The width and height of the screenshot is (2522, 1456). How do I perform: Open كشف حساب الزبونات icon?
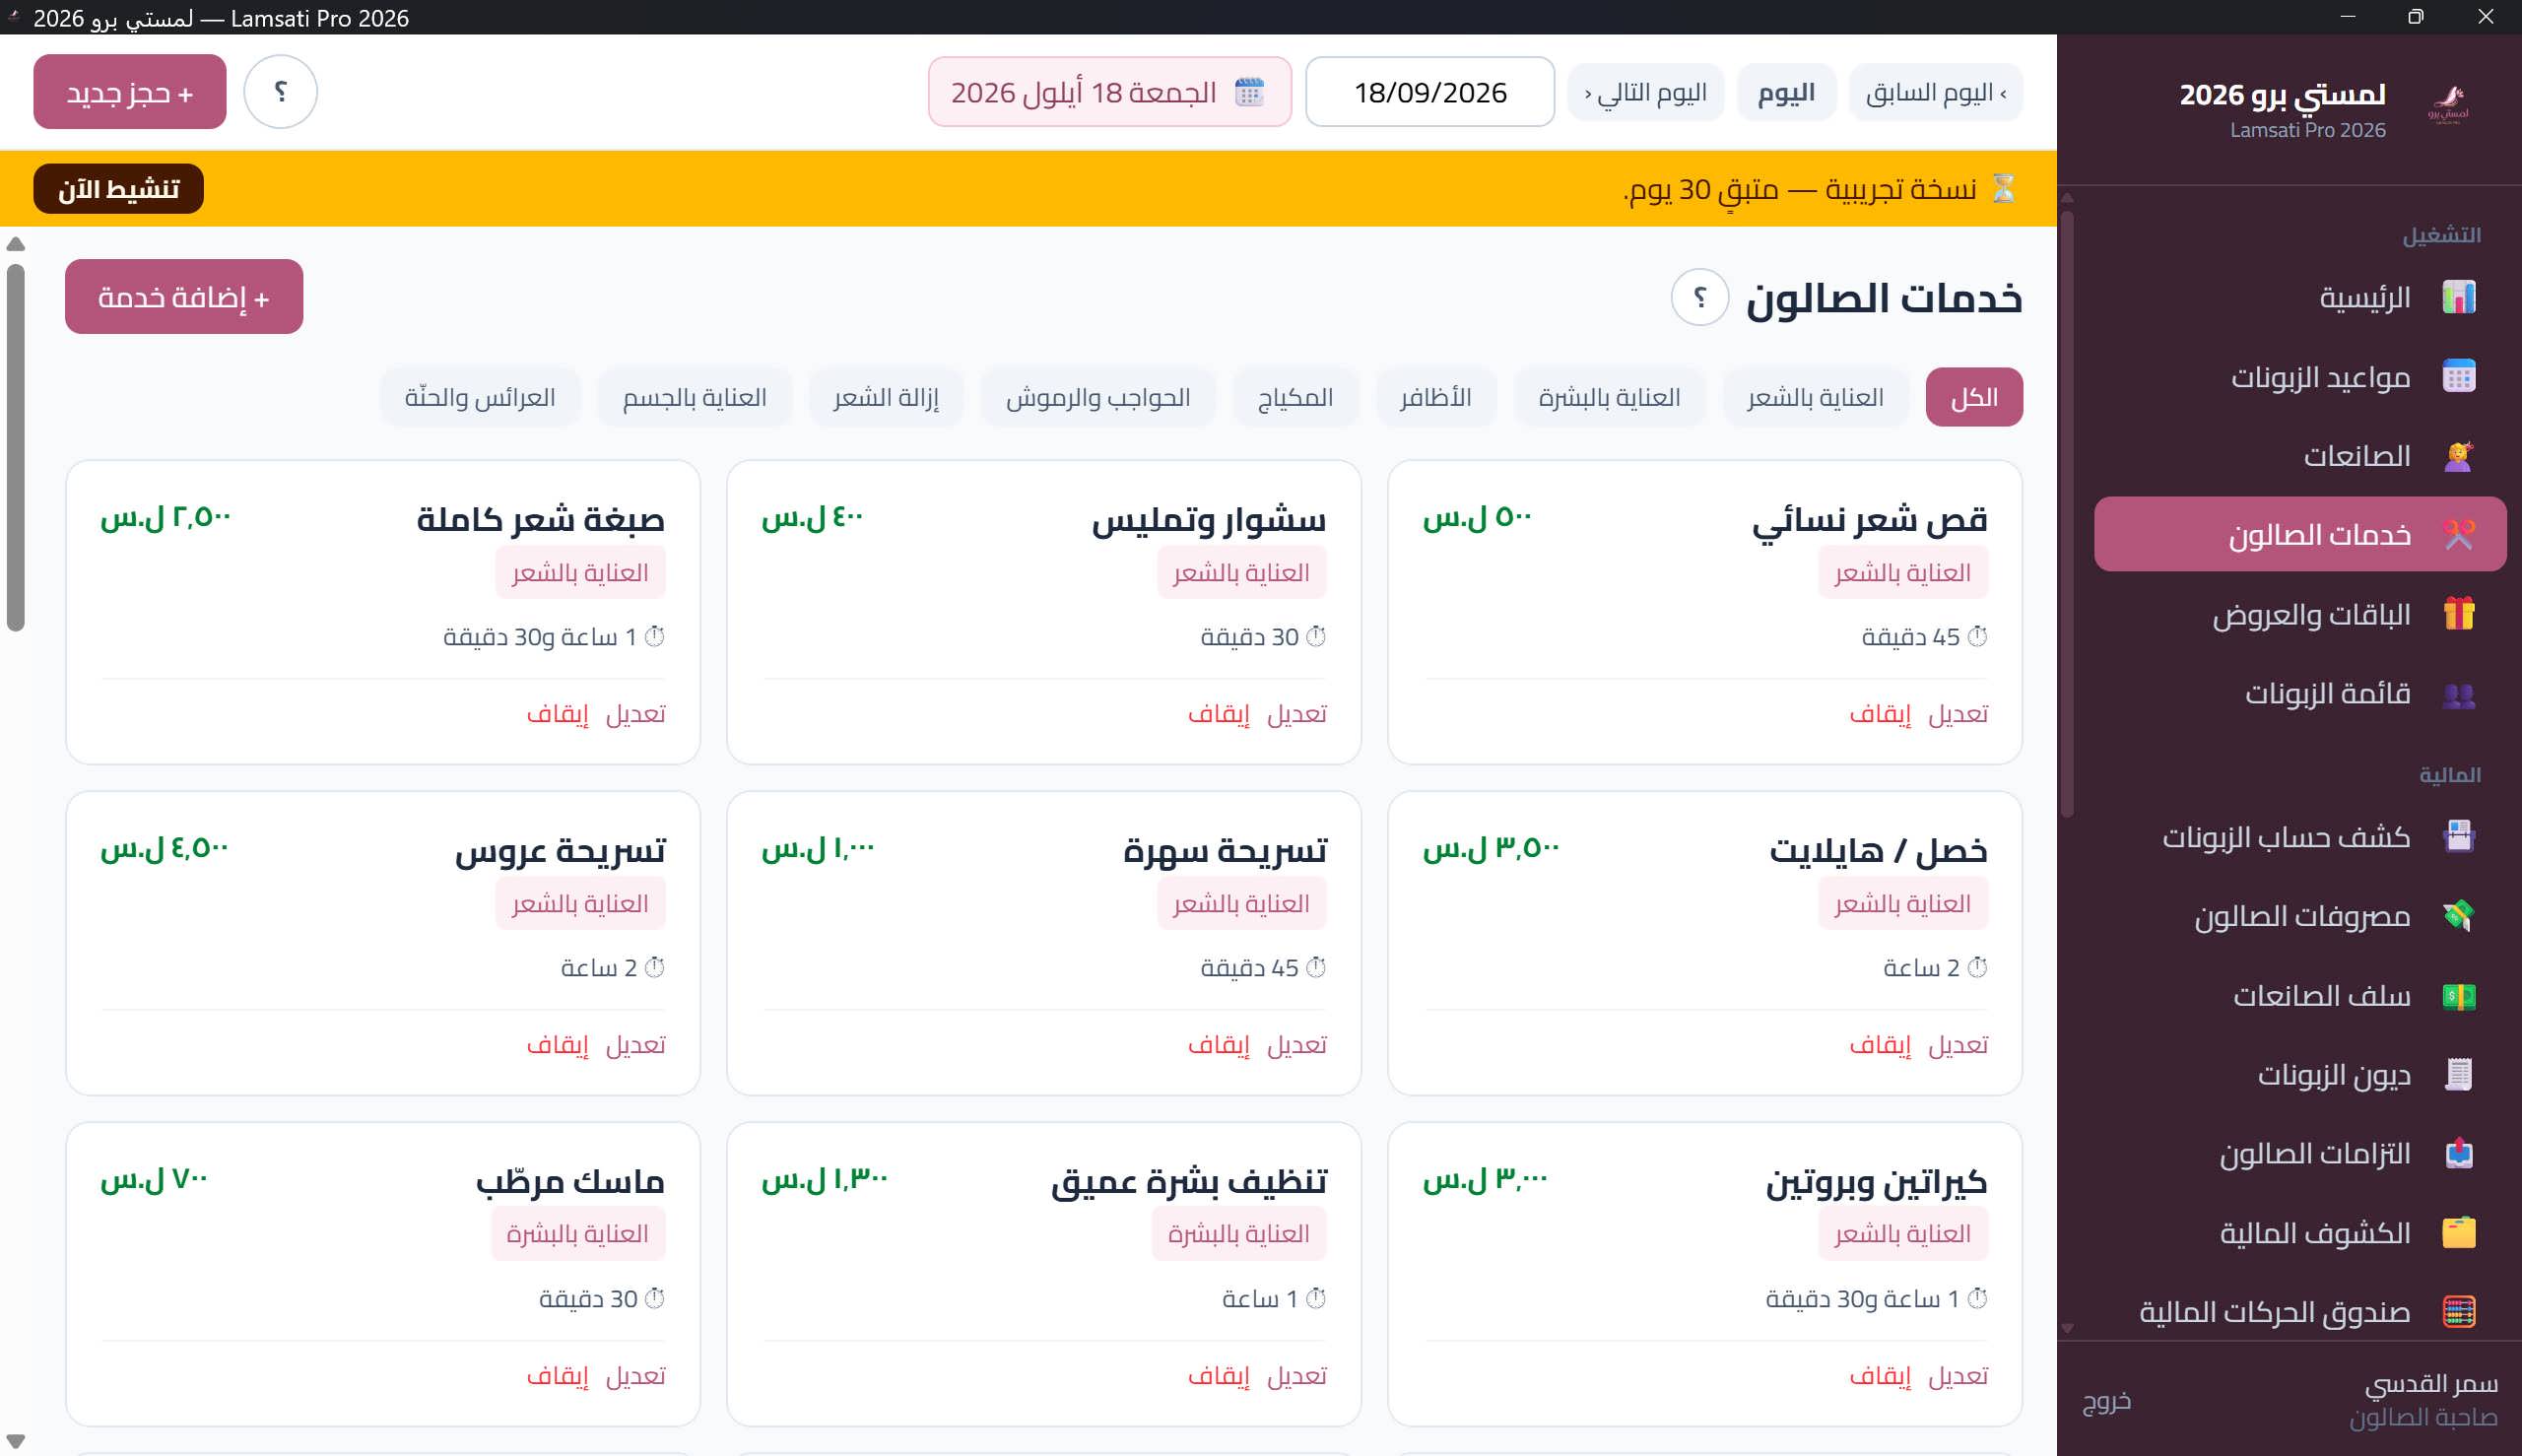click(2458, 836)
